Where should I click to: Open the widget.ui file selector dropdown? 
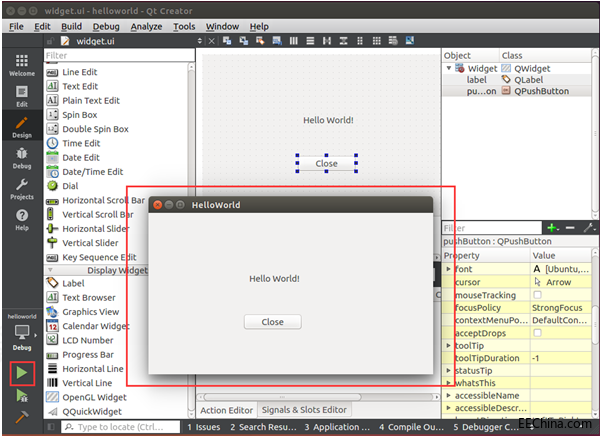coord(199,41)
